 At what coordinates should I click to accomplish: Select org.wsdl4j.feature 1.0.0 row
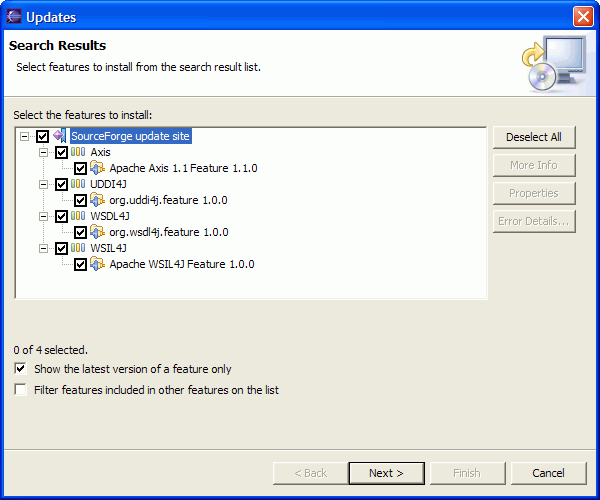tap(169, 232)
